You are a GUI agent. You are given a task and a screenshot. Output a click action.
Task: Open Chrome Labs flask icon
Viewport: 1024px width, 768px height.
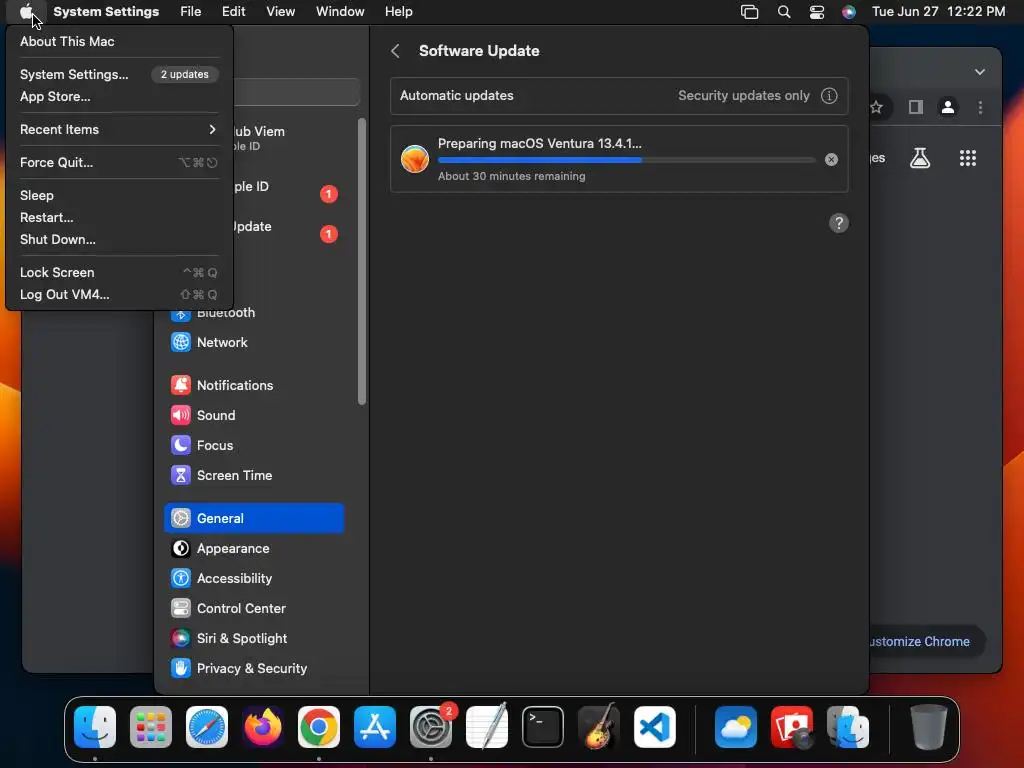coord(920,158)
